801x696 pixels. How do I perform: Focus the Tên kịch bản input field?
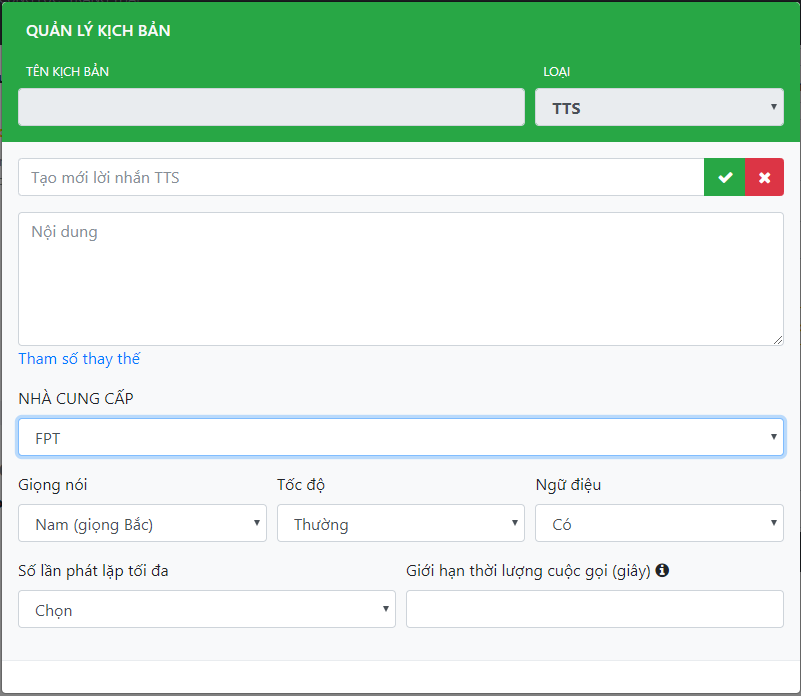coord(271,107)
